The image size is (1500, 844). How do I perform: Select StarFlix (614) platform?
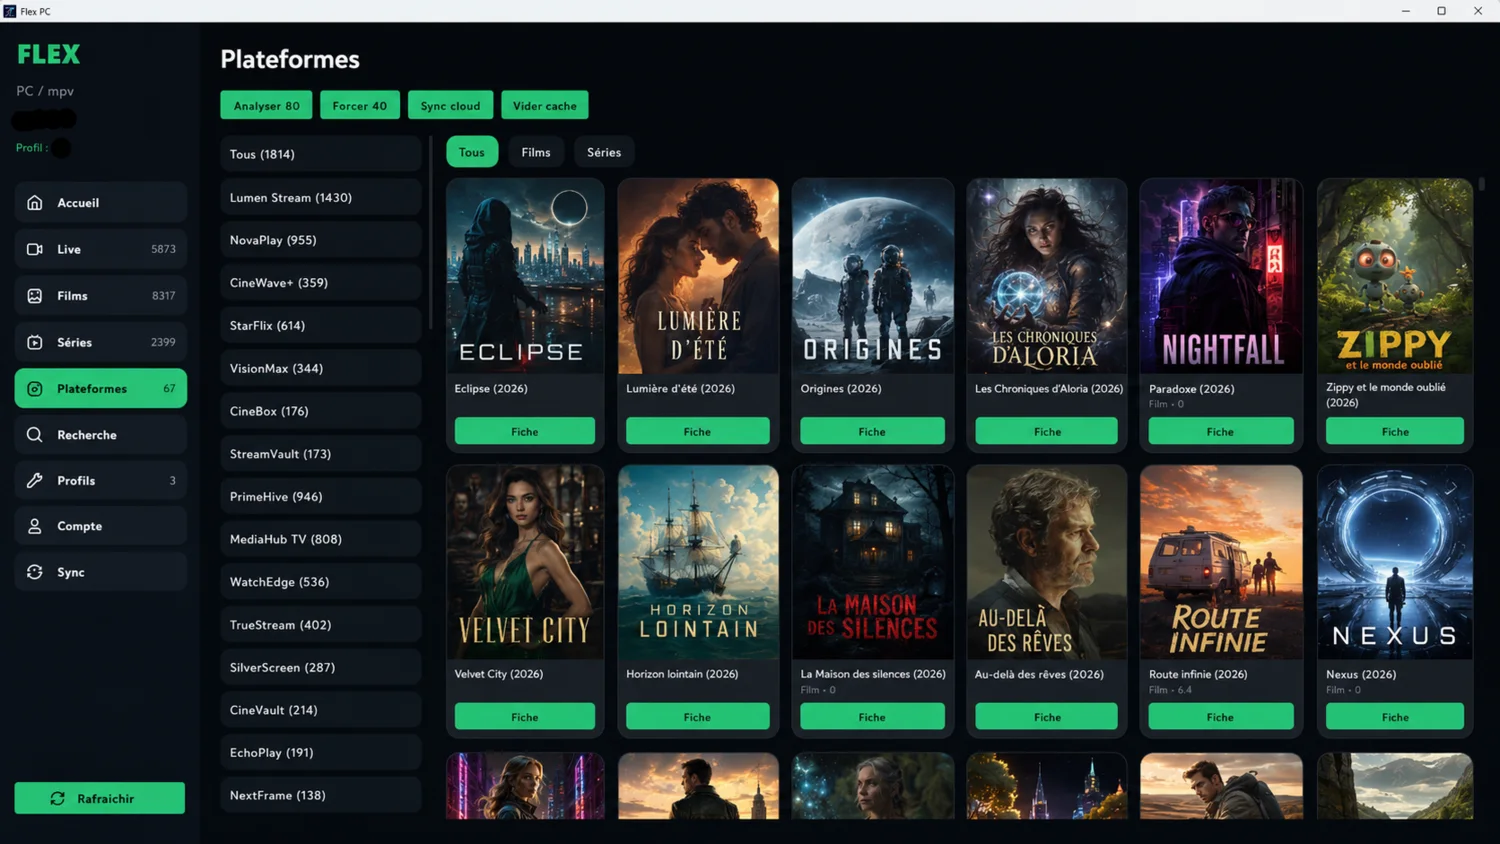click(x=321, y=326)
